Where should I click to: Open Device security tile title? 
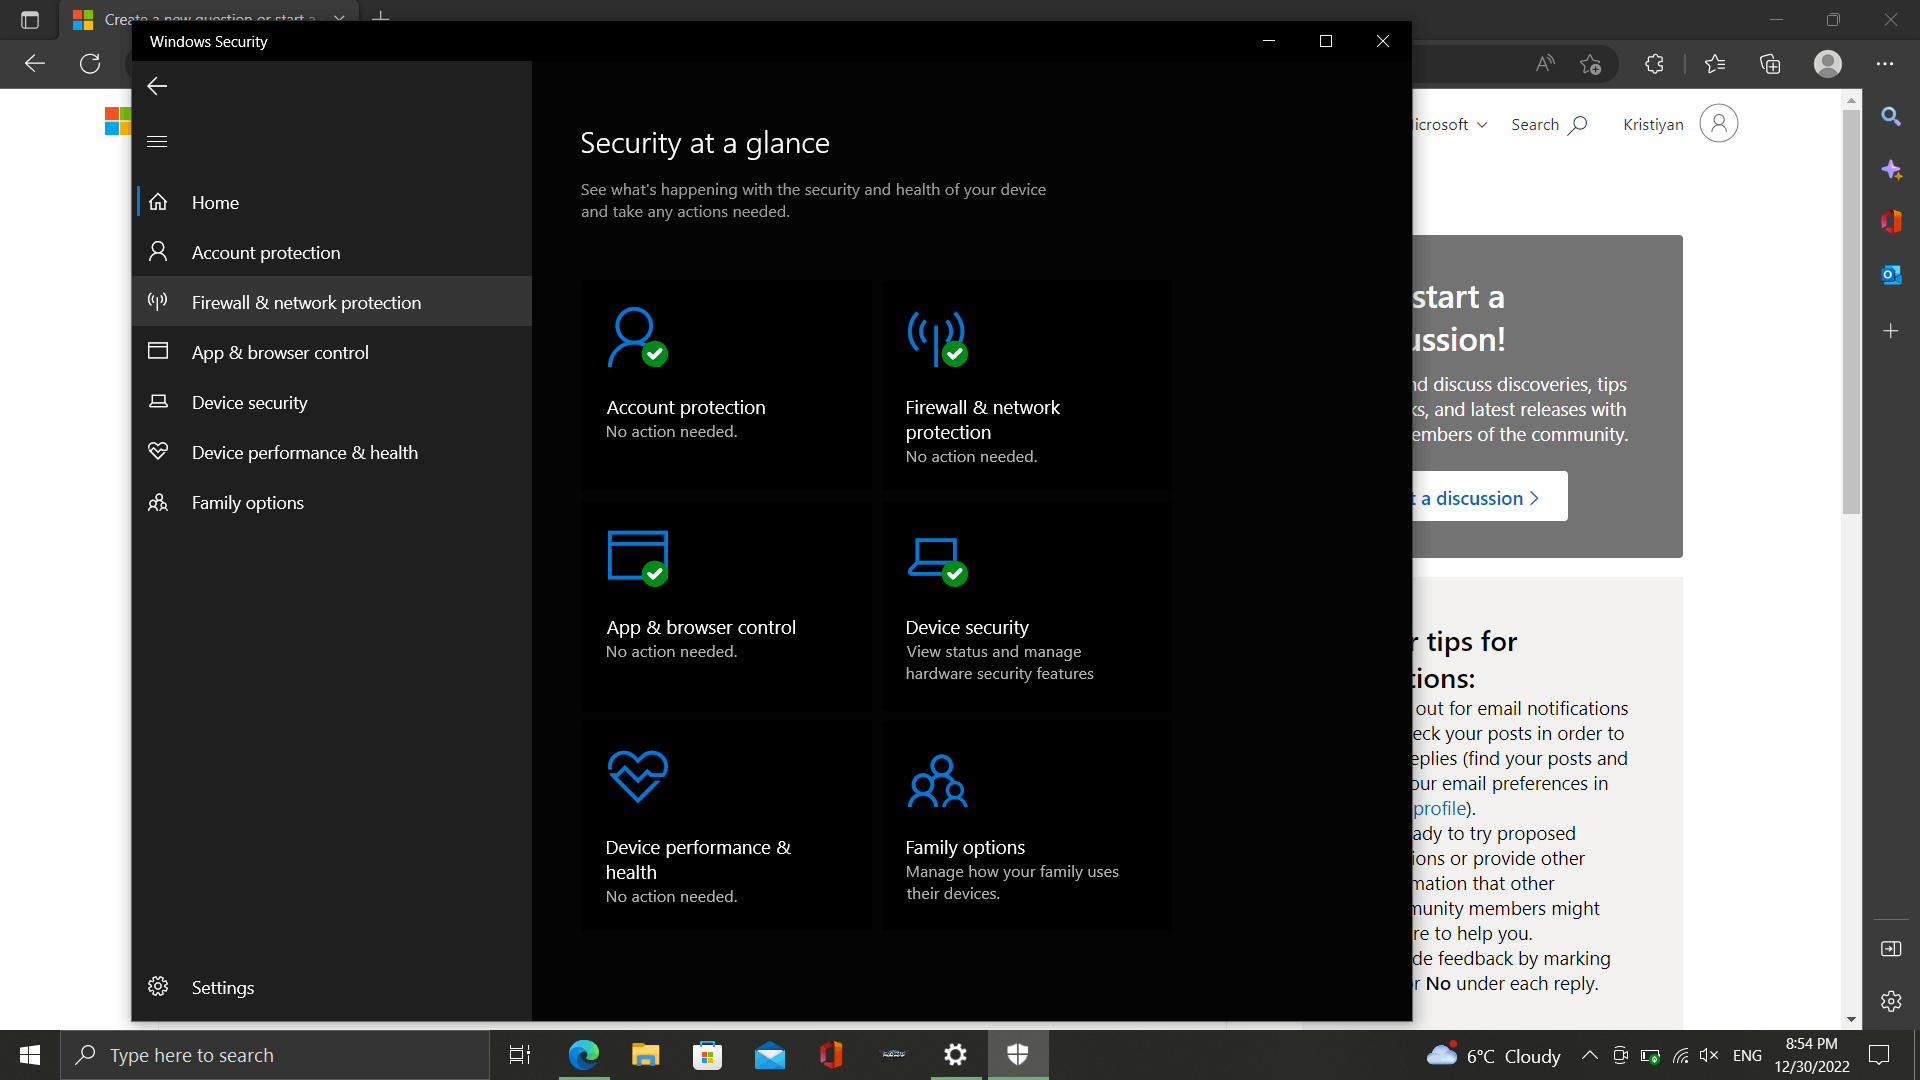point(966,627)
